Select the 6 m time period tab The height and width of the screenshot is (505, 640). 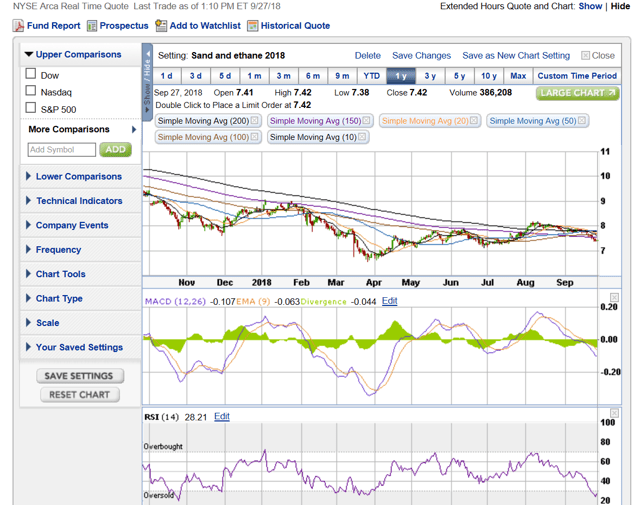[313, 76]
